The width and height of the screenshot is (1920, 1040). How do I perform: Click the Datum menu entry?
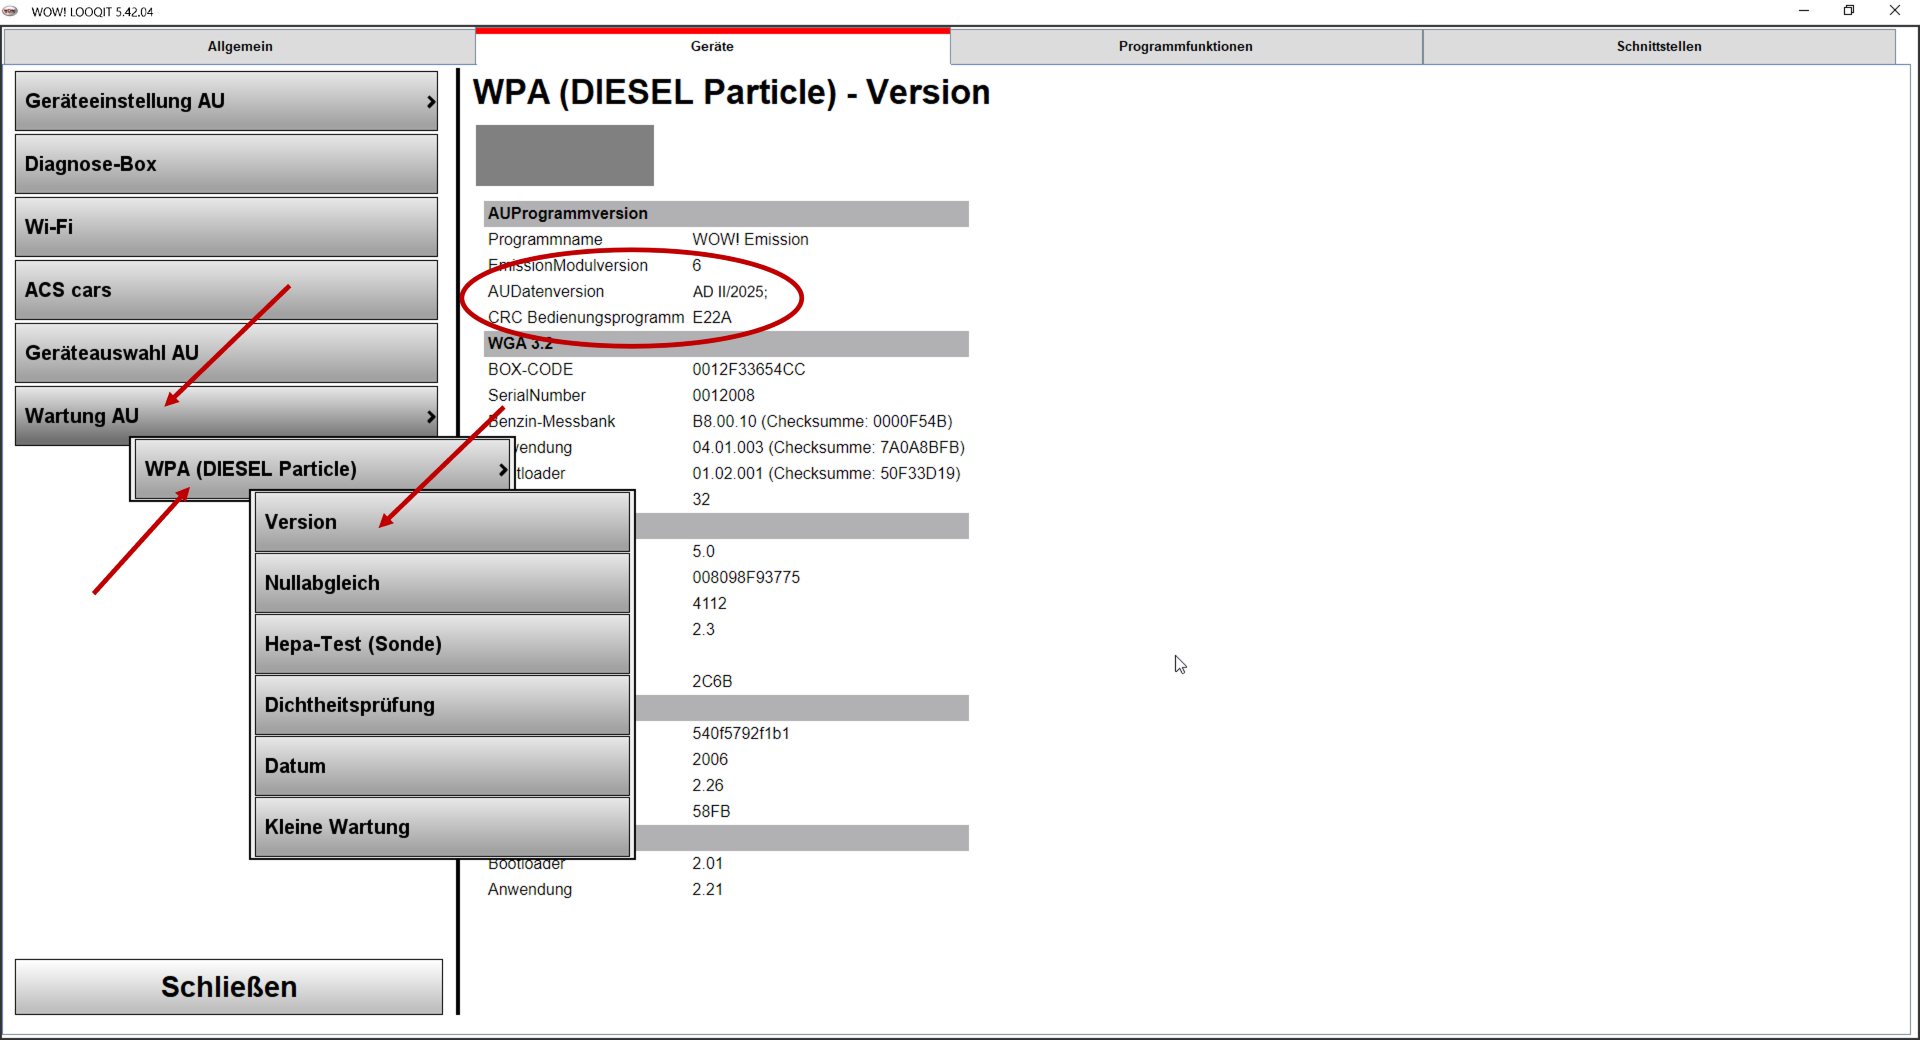(x=442, y=767)
